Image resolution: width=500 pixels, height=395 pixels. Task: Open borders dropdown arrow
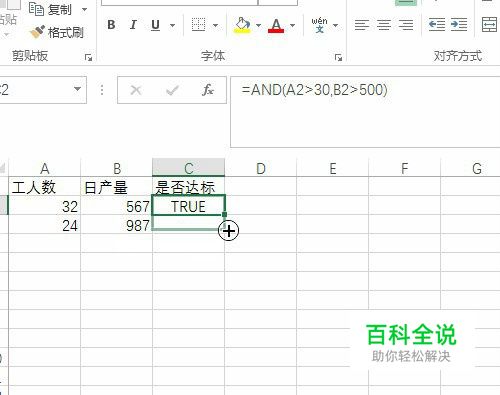215,25
